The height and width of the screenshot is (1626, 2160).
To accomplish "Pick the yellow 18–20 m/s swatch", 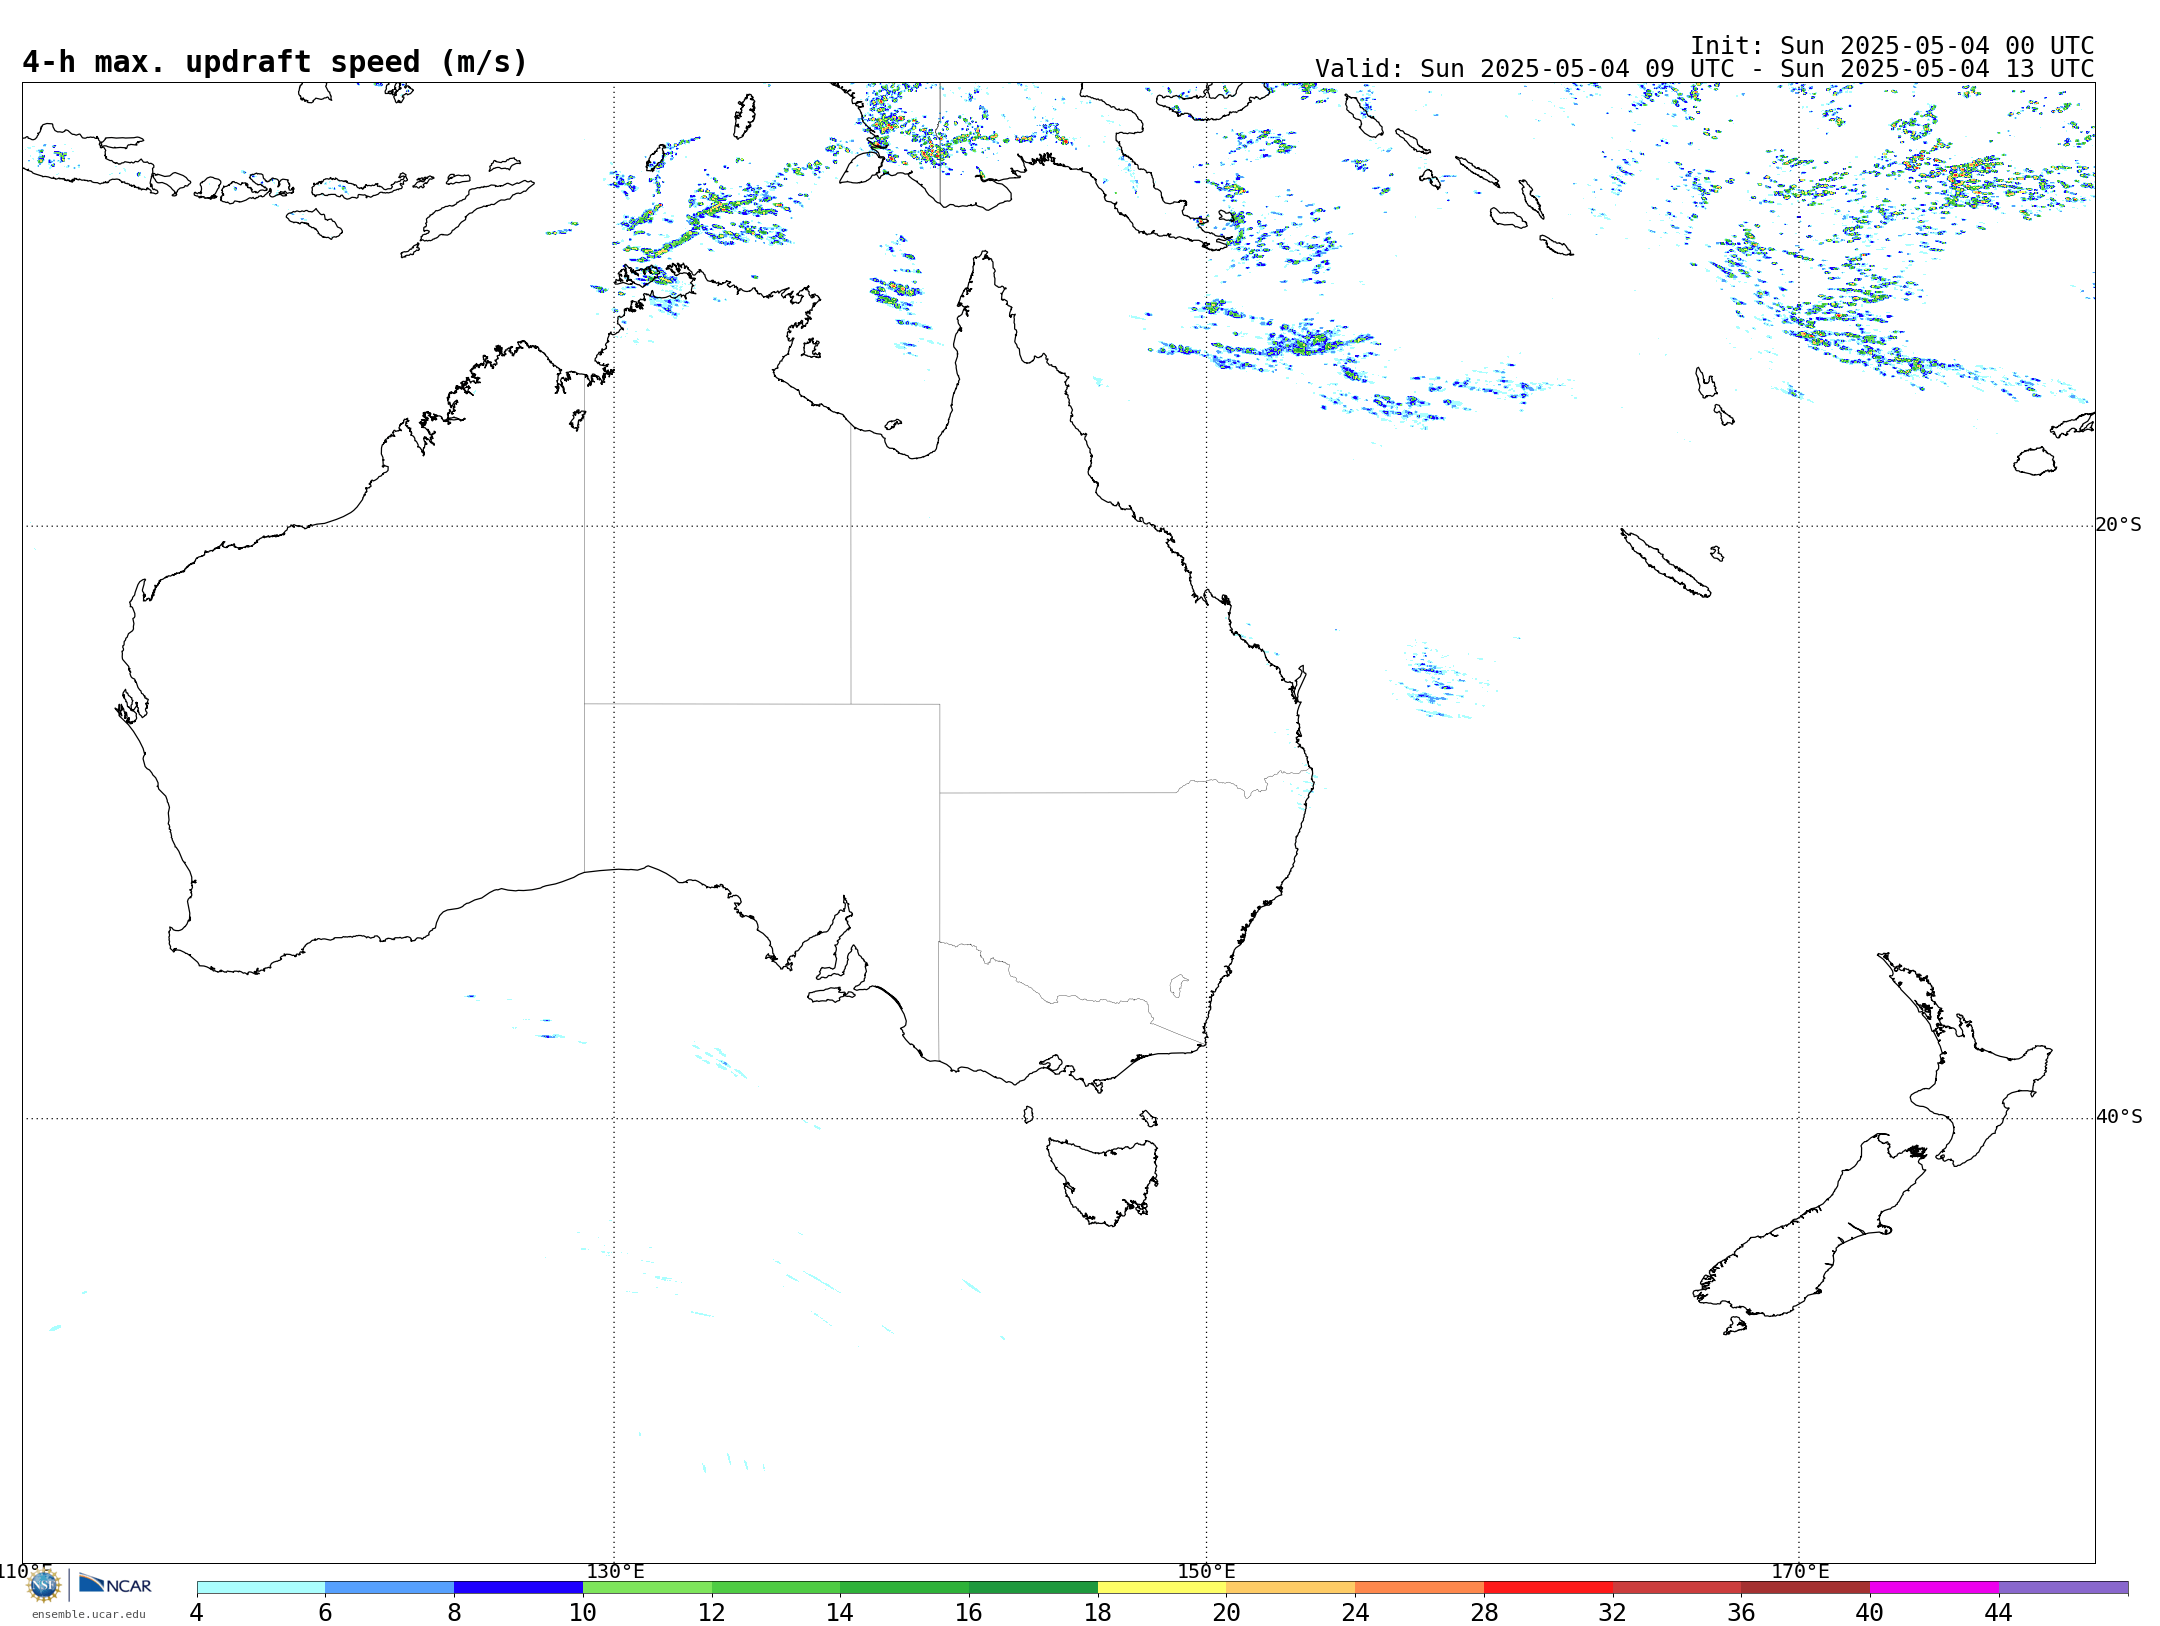I will pyautogui.click(x=1162, y=1588).
